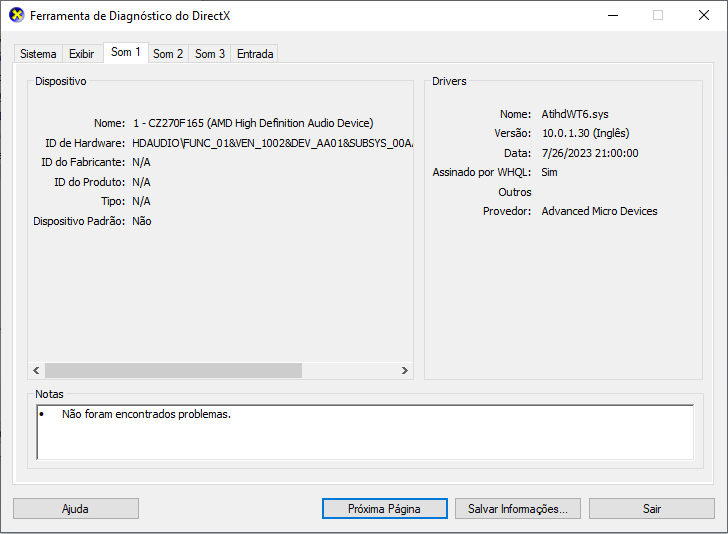Open Salvar Informações dialog

(x=518, y=508)
